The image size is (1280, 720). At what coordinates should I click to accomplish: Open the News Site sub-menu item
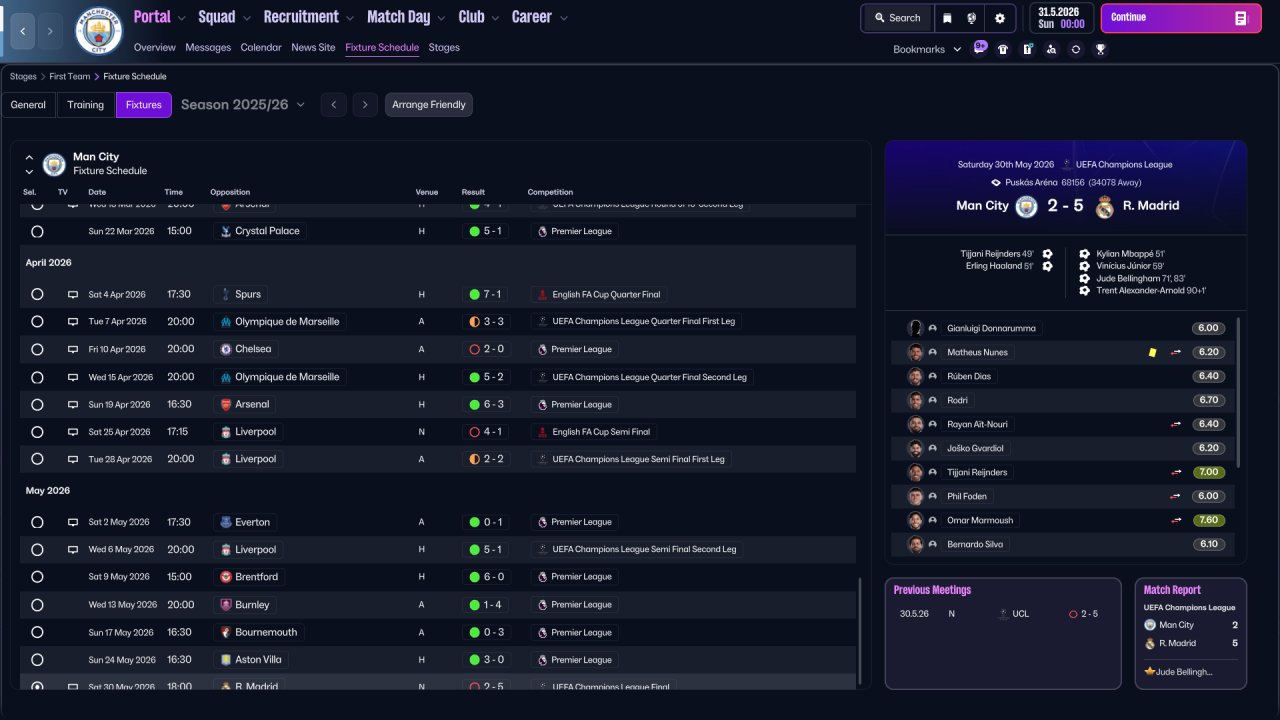pyautogui.click(x=313, y=47)
